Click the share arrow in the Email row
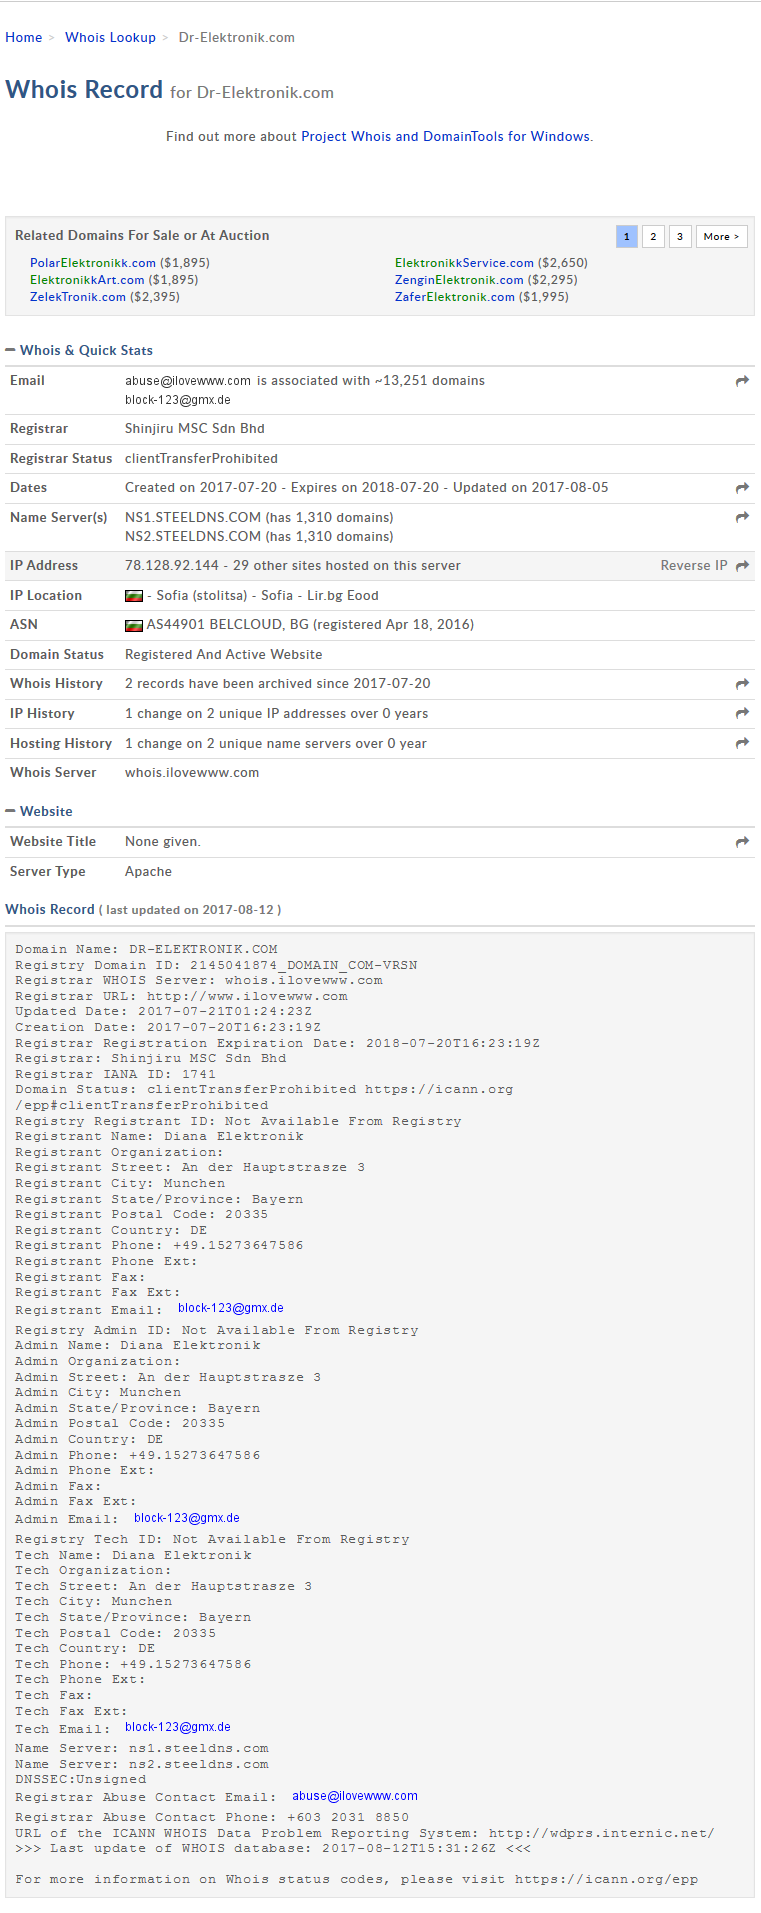Image resolution: width=761 pixels, height=1913 pixels. [x=742, y=381]
